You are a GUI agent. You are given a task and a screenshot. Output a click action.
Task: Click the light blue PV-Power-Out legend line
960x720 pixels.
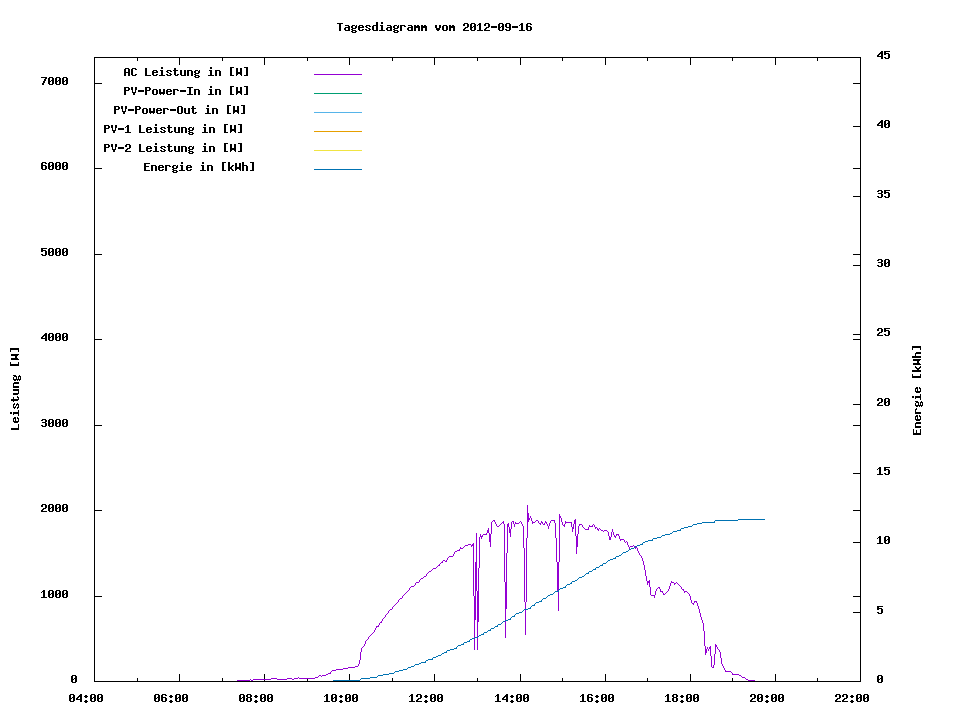pyautogui.click(x=337, y=112)
